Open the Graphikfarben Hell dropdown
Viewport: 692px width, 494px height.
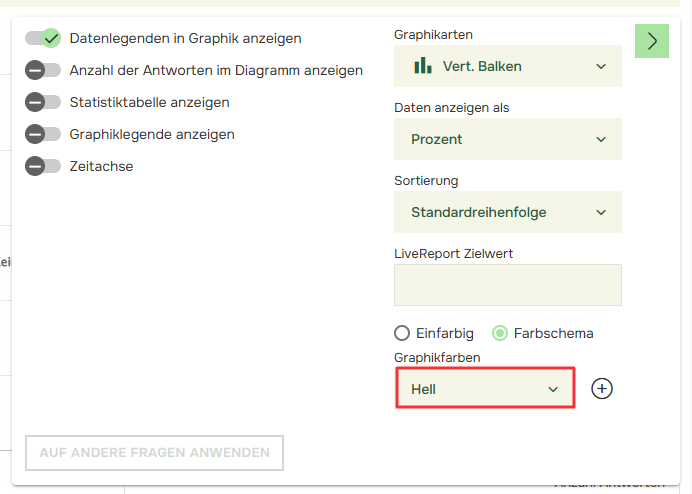tap(485, 388)
